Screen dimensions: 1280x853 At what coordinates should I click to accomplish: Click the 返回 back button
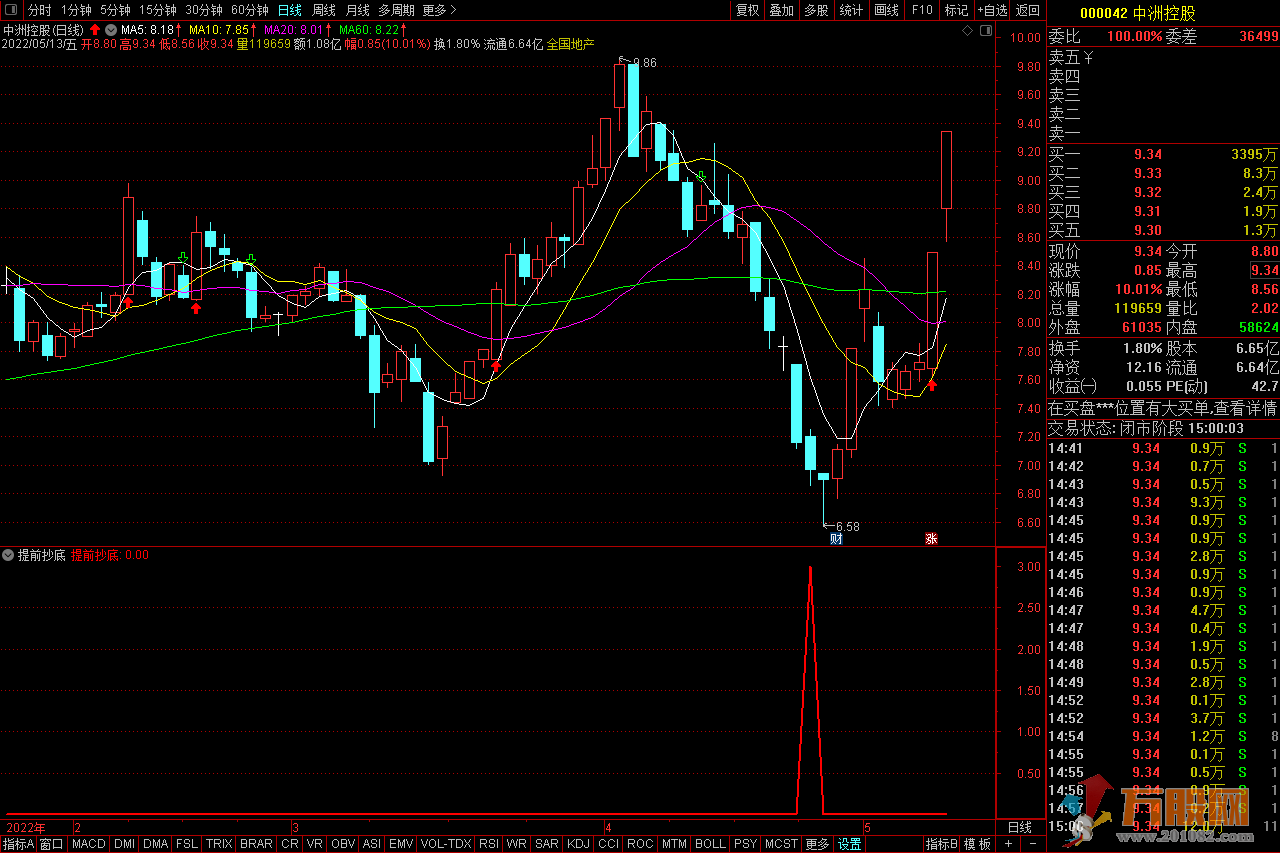click(x=1028, y=10)
